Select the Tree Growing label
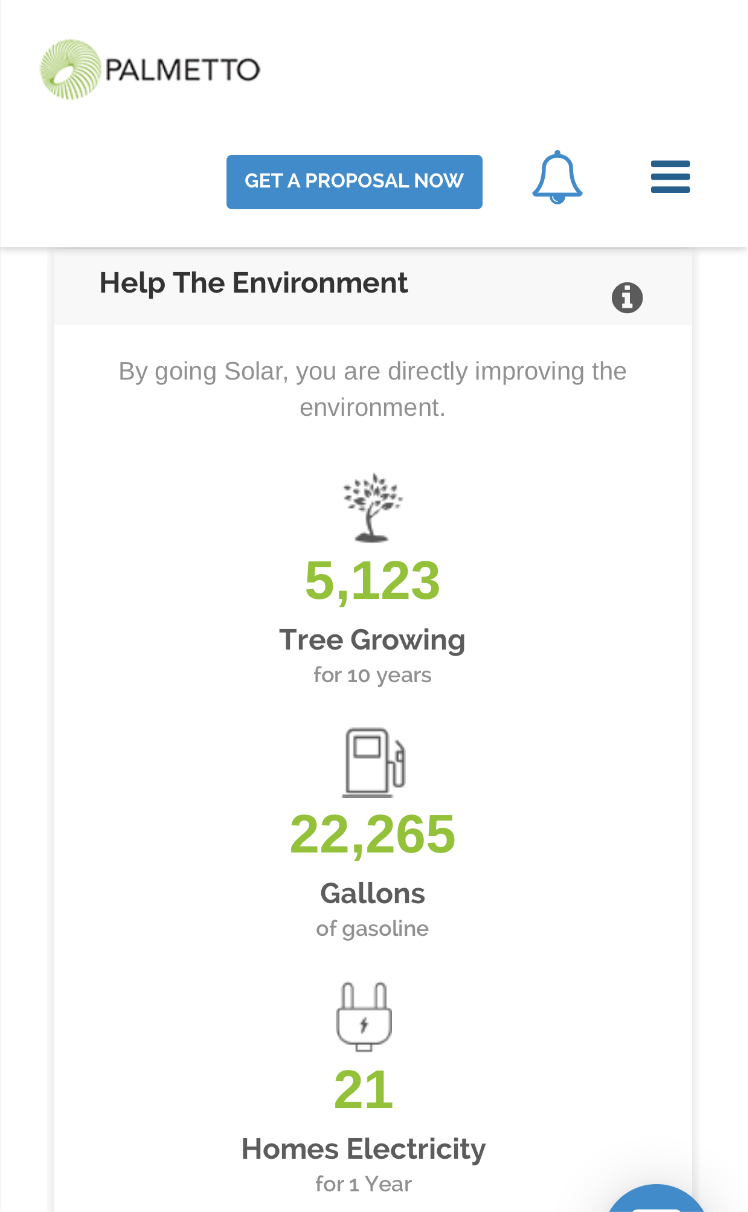This screenshot has width=748, height=1212. 372,640
